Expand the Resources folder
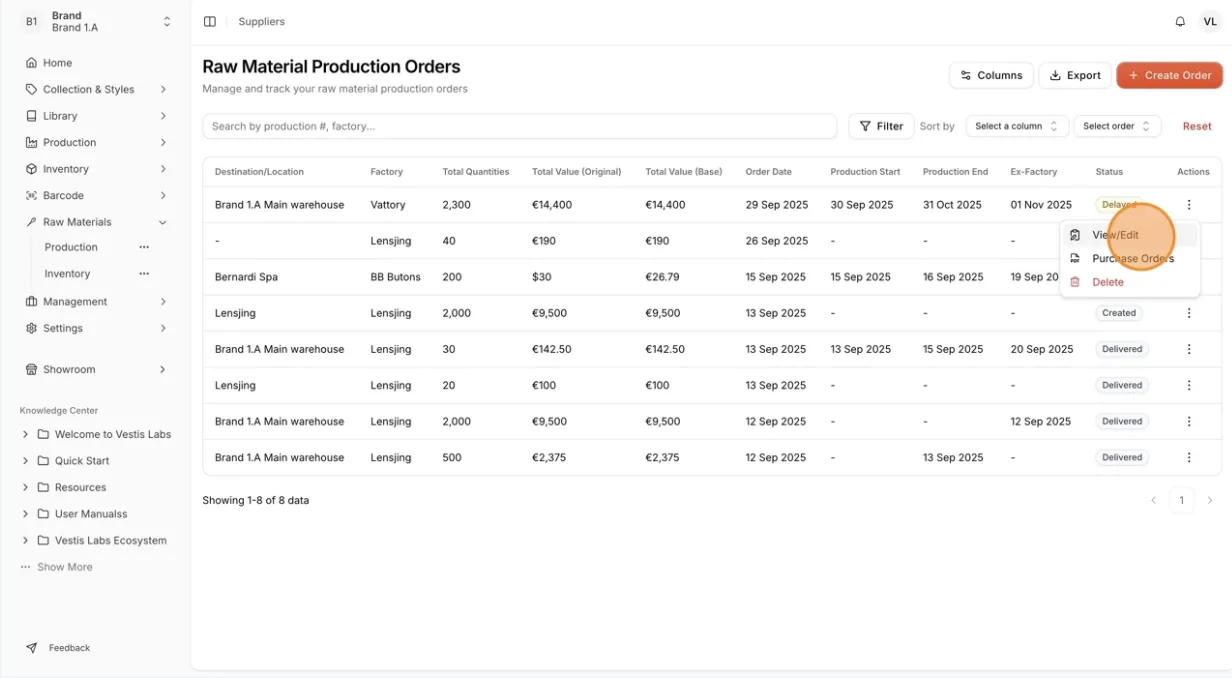The width and height of the screenshot is (1232, 678). point(25,487)
